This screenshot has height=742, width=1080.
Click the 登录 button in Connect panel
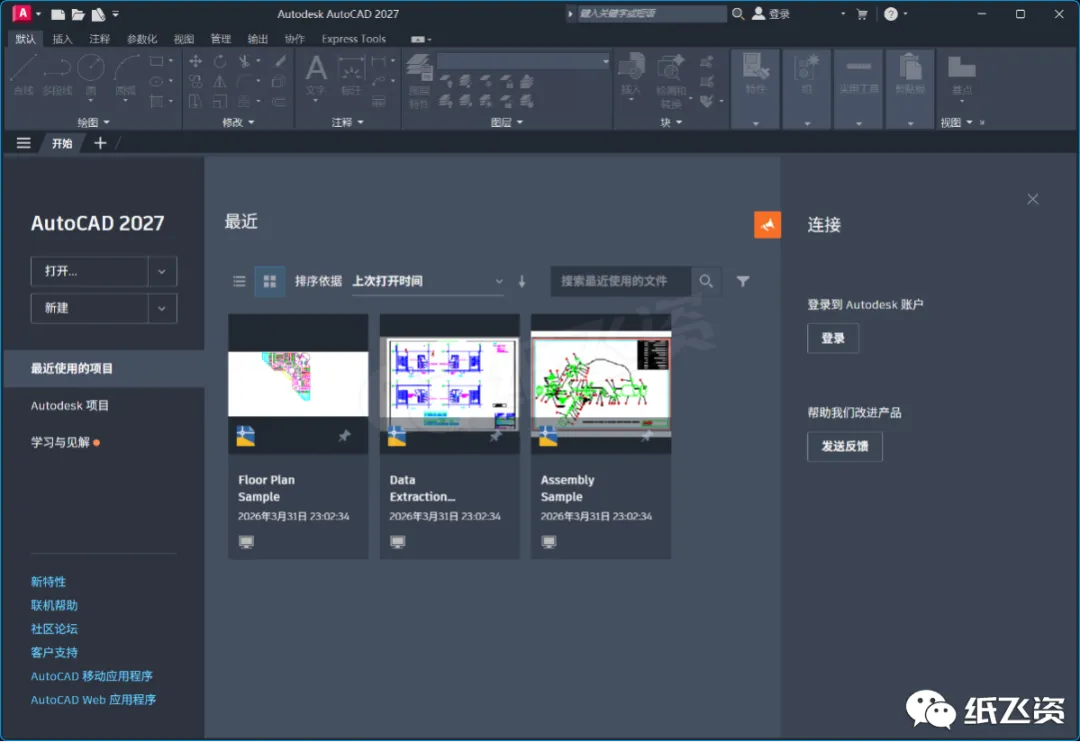coord(833,338)
